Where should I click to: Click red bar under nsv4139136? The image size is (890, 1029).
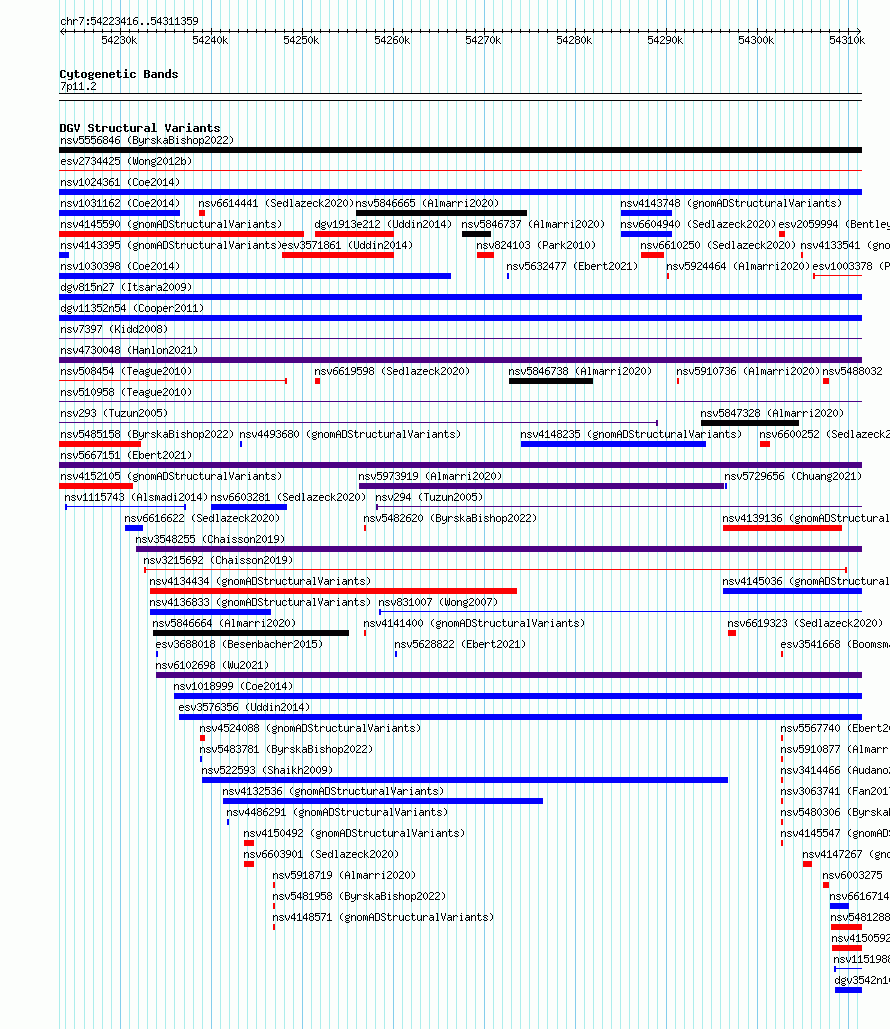point(782,528)
